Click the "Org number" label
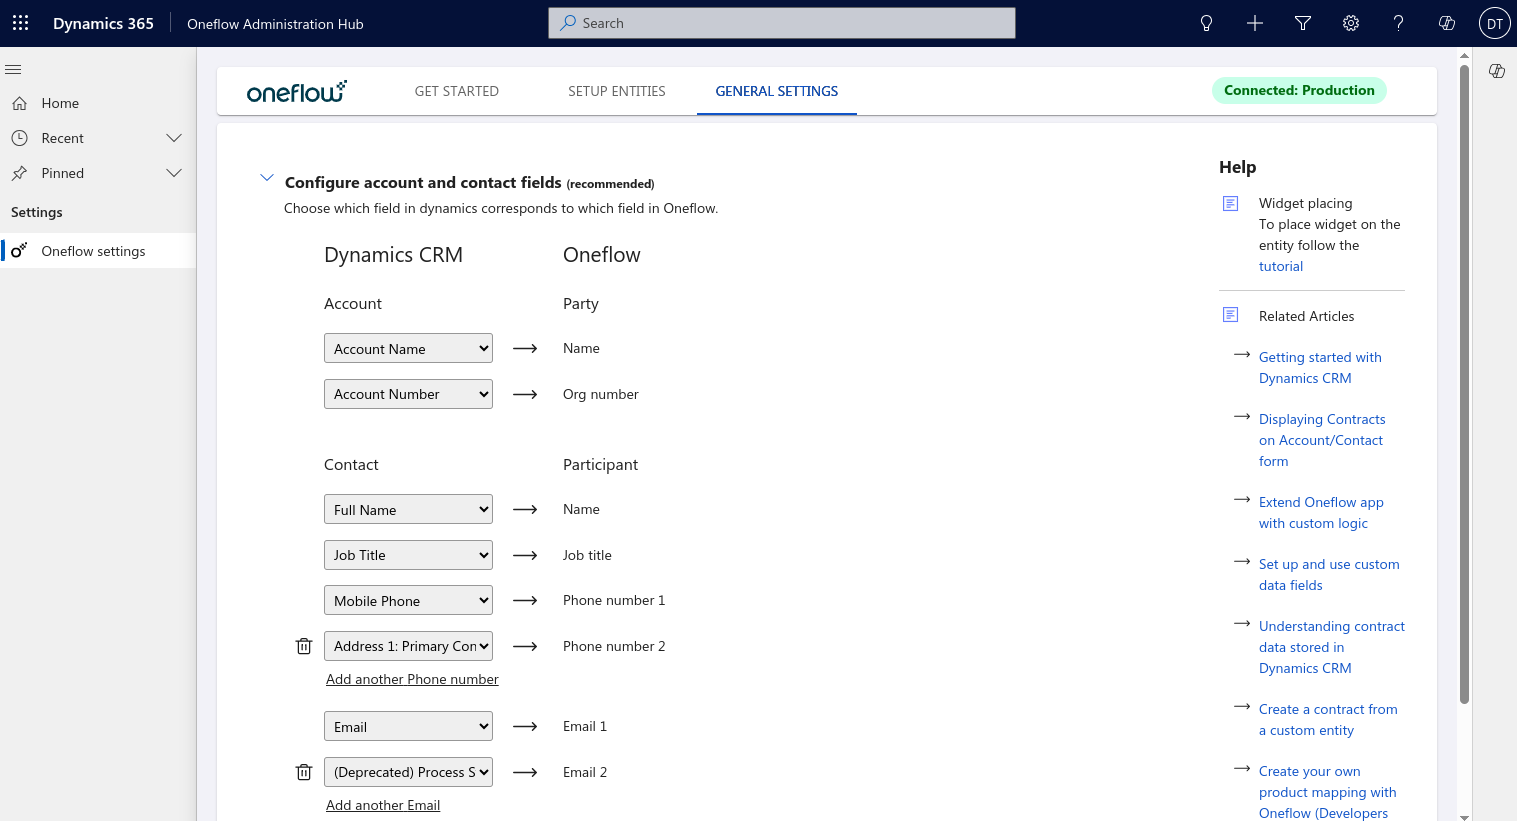 (x=600, y=394)
